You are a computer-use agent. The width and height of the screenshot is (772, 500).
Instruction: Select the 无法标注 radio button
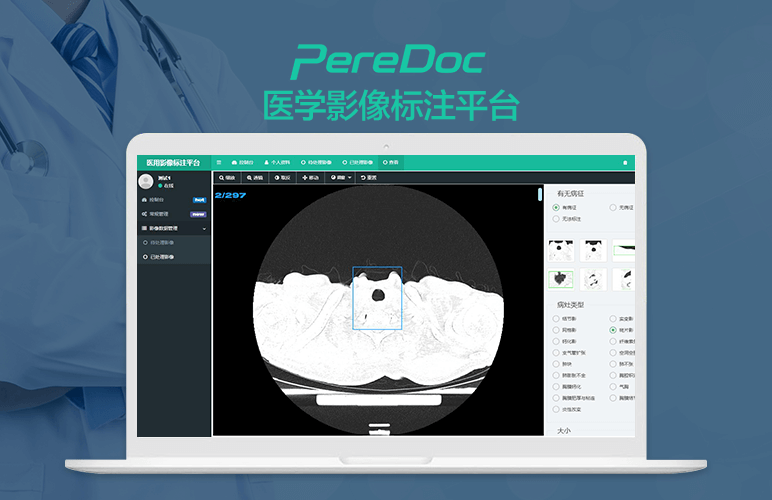tap(556, 218)
